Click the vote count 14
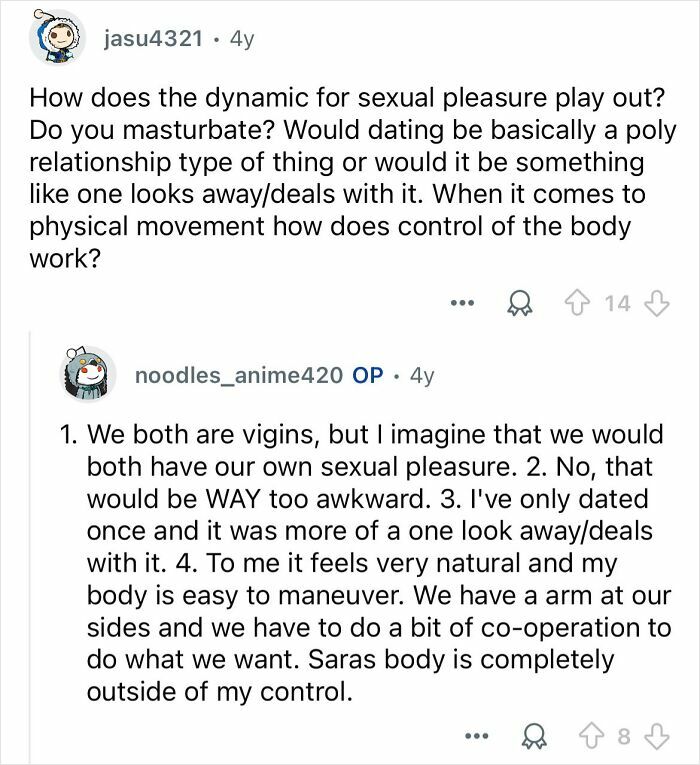 pyautogui.click(x=618, y=303)
